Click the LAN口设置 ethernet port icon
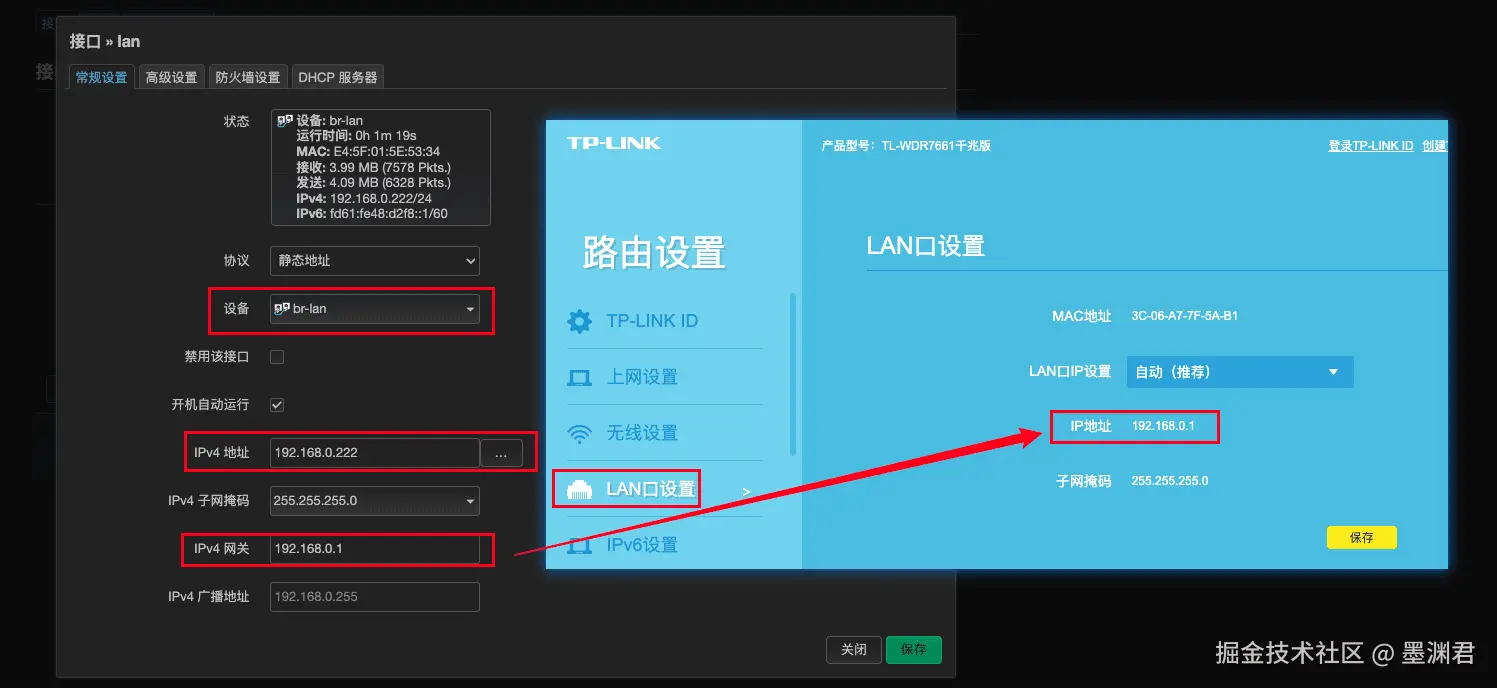This screenshot has height=688, width=1497. click(579, 489)
